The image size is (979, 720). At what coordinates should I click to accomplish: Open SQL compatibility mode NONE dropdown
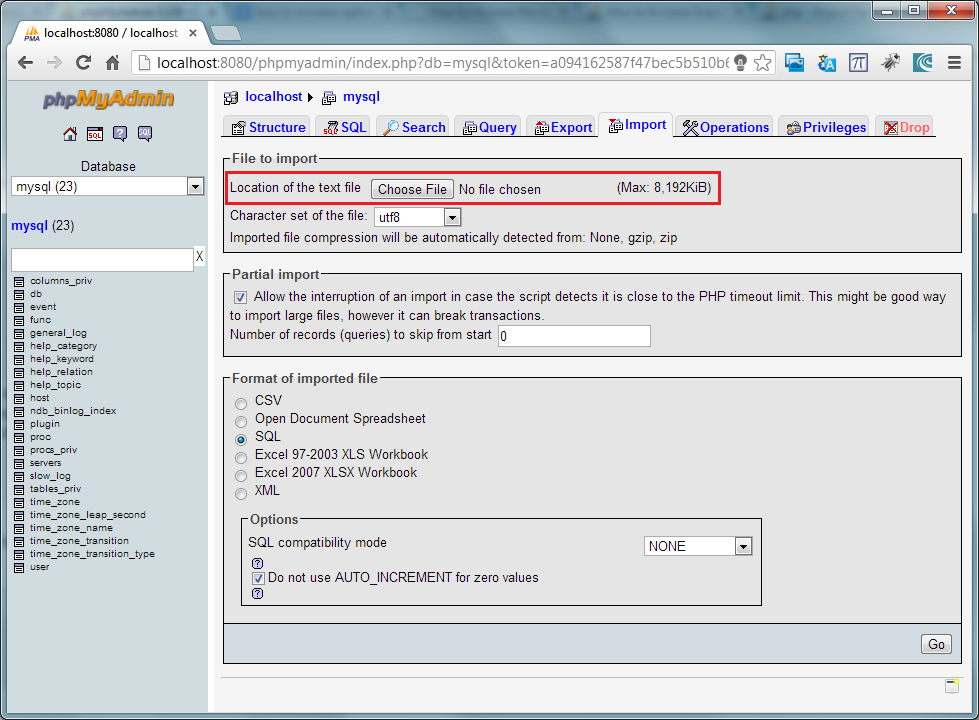pyautogui.click(x=698, y=546)
